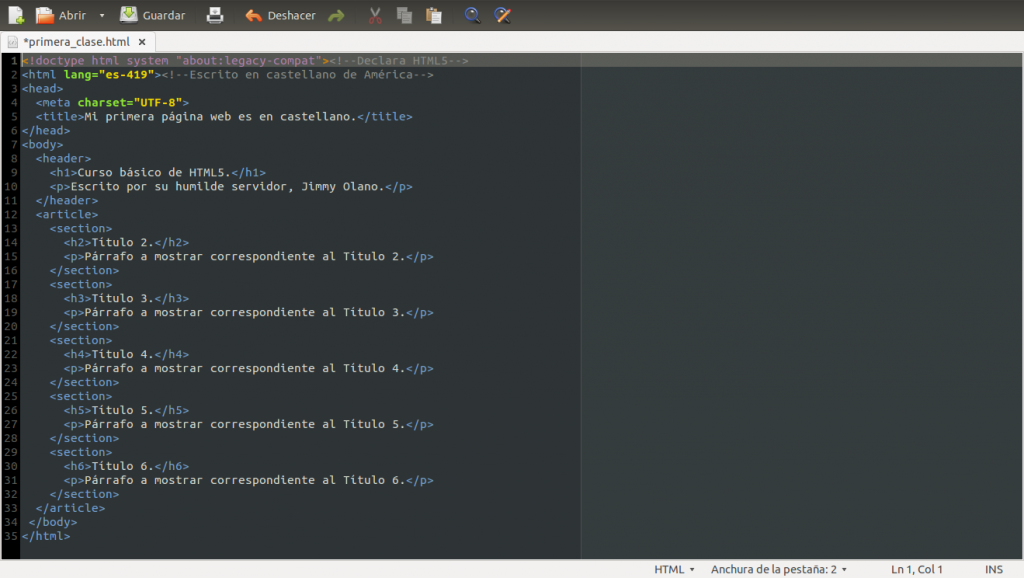Switch to the primera_clase.html tab
The height and width of the screenshot is (578, 1024).
(76, 42)
